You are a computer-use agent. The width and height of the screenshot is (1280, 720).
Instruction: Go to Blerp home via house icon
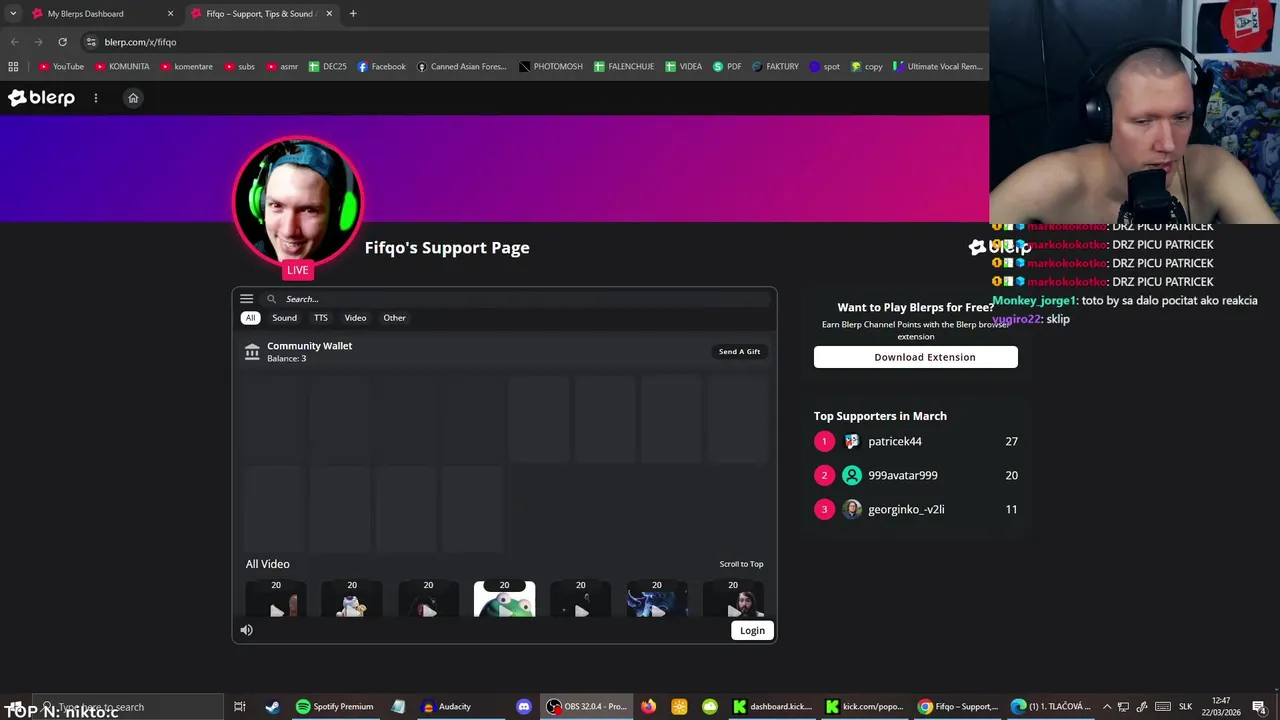pos(133,98)
